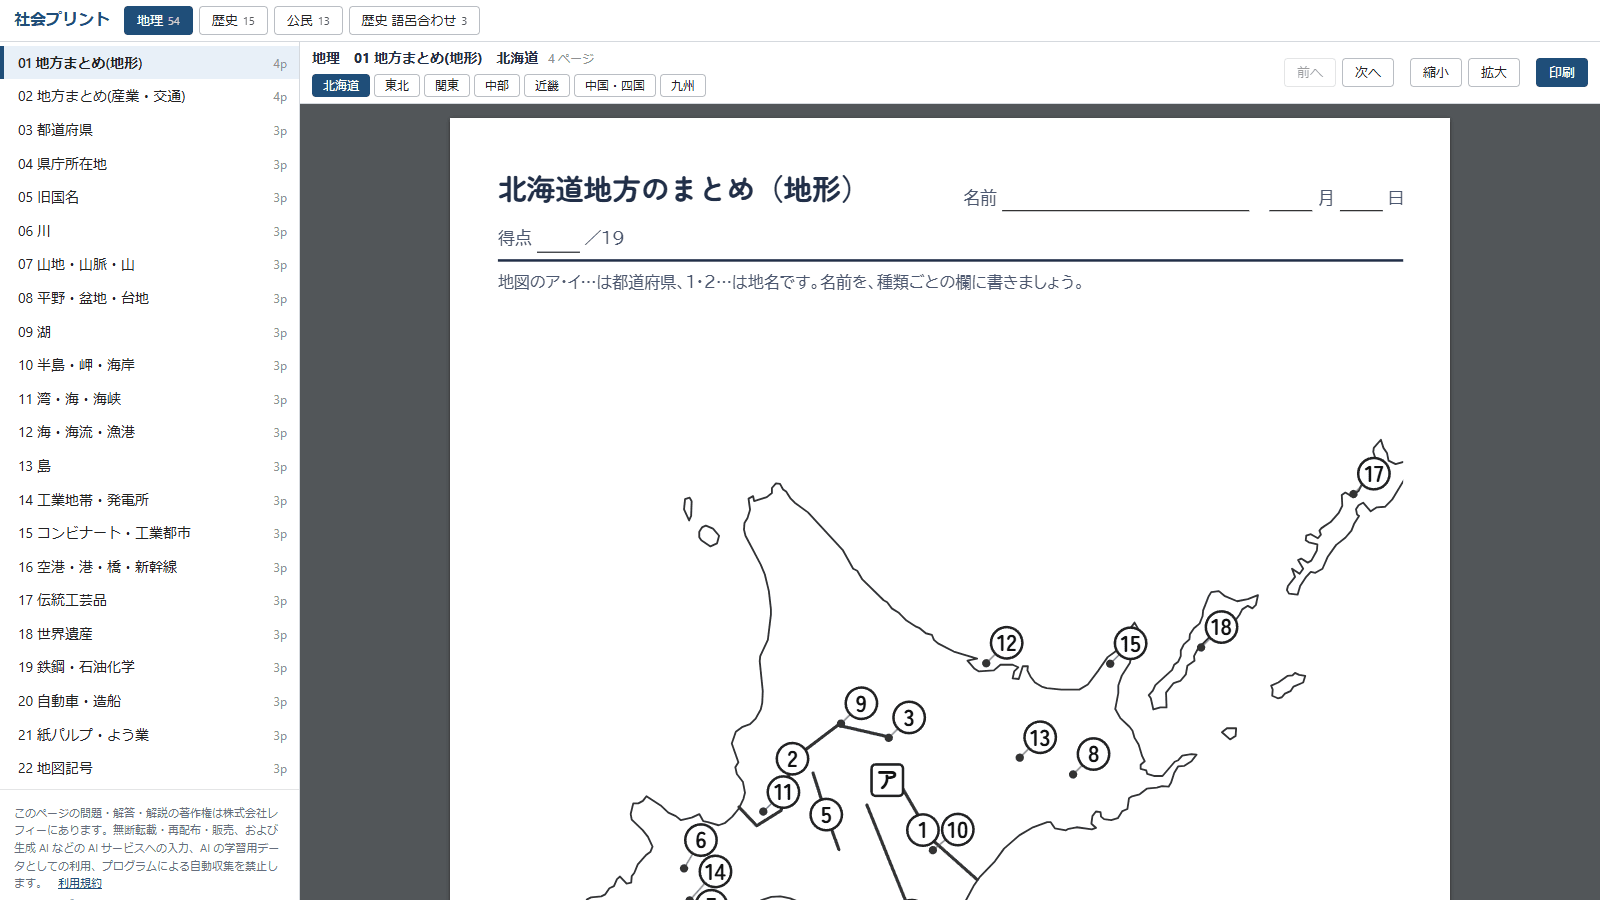Open 07 山地・山脈・山 worksheet
Viewport: 1600px width, 900px height.
pos(150,264)
